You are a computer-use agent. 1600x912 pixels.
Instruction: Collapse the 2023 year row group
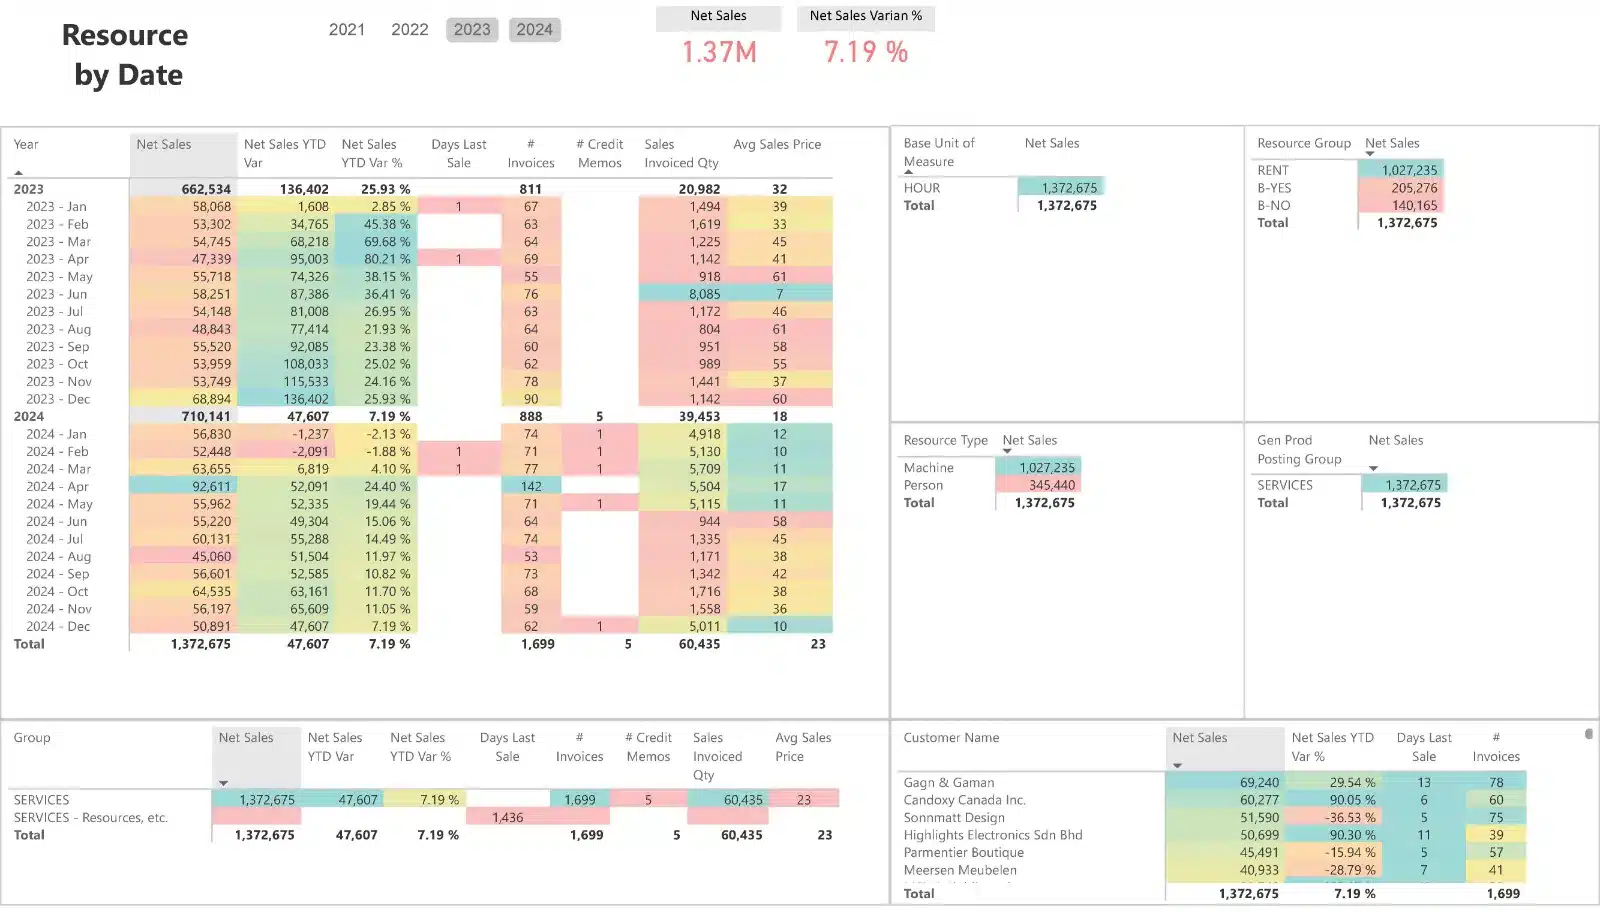tap(29, 189)
